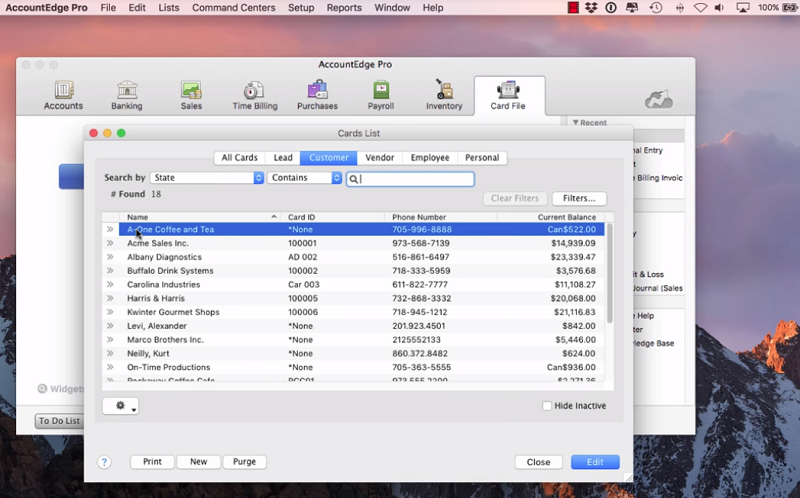Viewport: 800px width, 498px height.
Task: Click the New button
Action: tap(198, 462)
